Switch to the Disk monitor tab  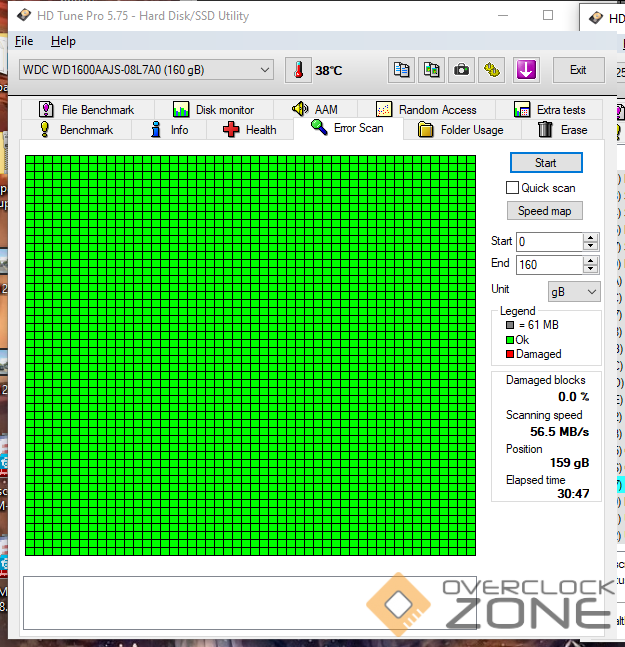pos(214,110)
